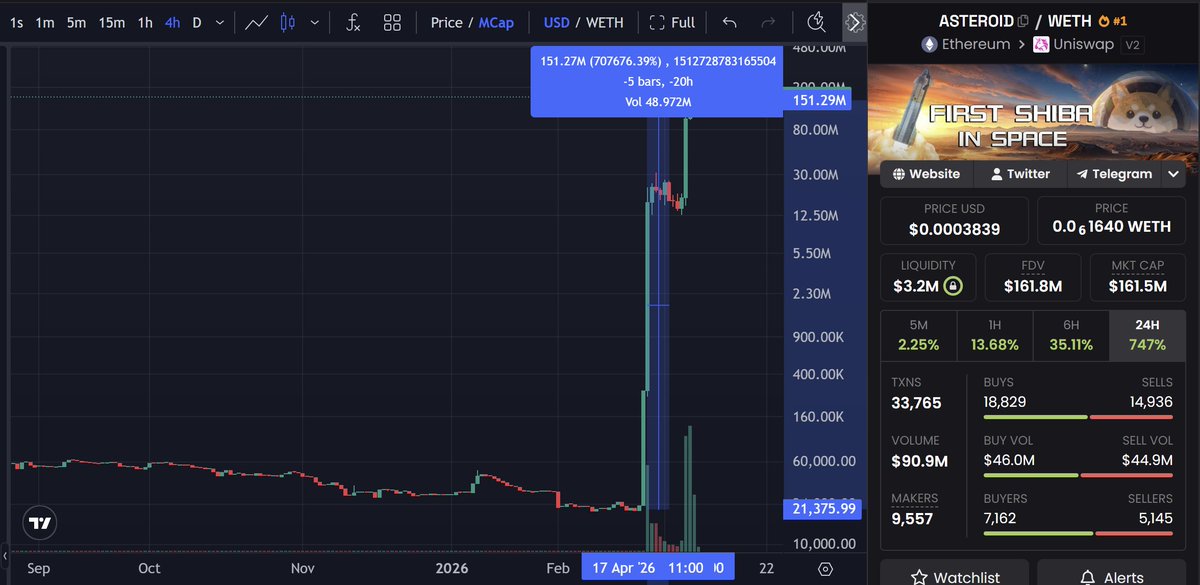Redo the chart action
1200x585 pixels.
(768, 22)
